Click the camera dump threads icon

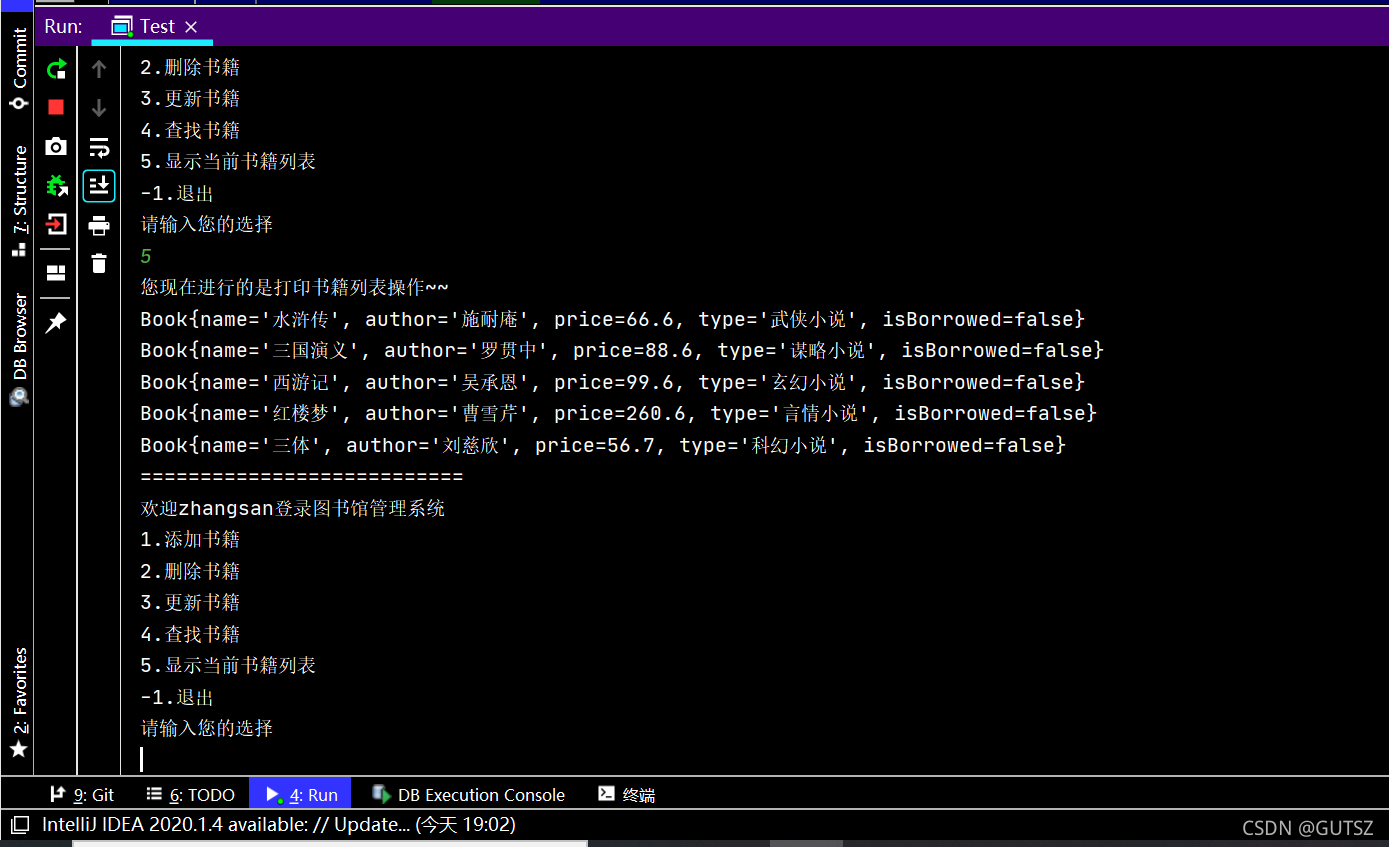point(56,146)
